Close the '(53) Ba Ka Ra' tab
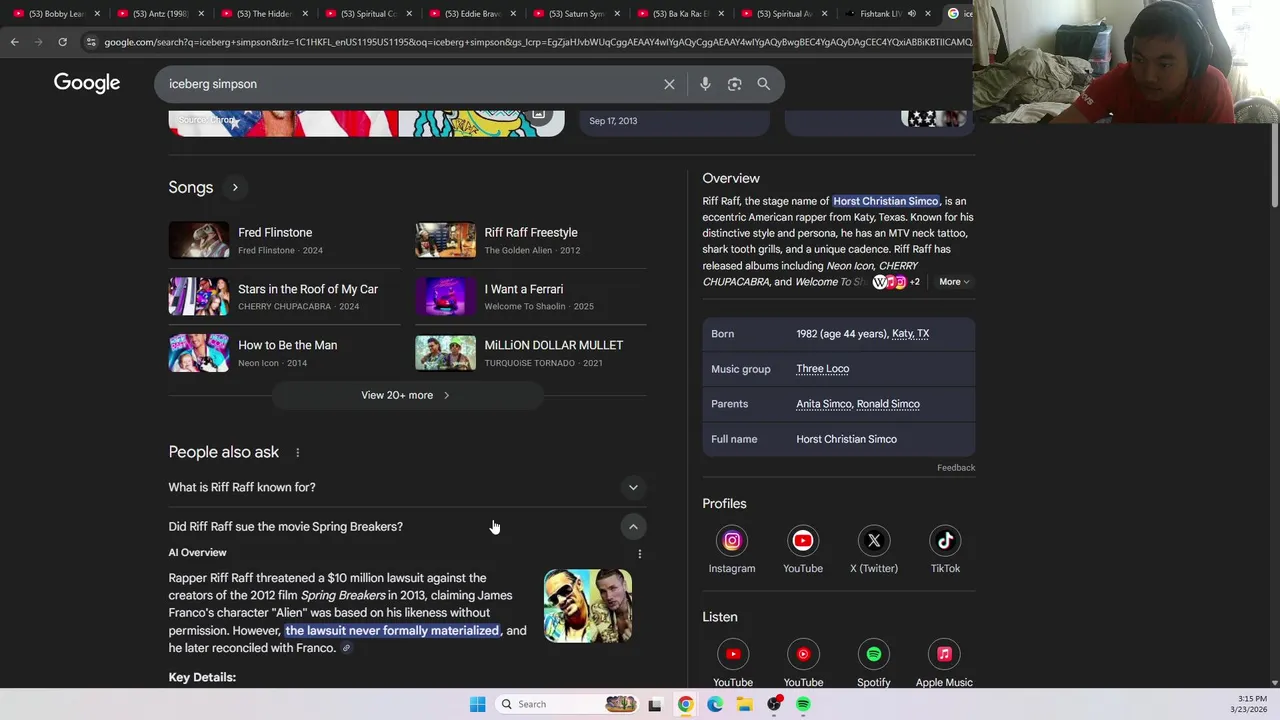This screenshot has height=720, width=1280. click(x=721, y=14)
